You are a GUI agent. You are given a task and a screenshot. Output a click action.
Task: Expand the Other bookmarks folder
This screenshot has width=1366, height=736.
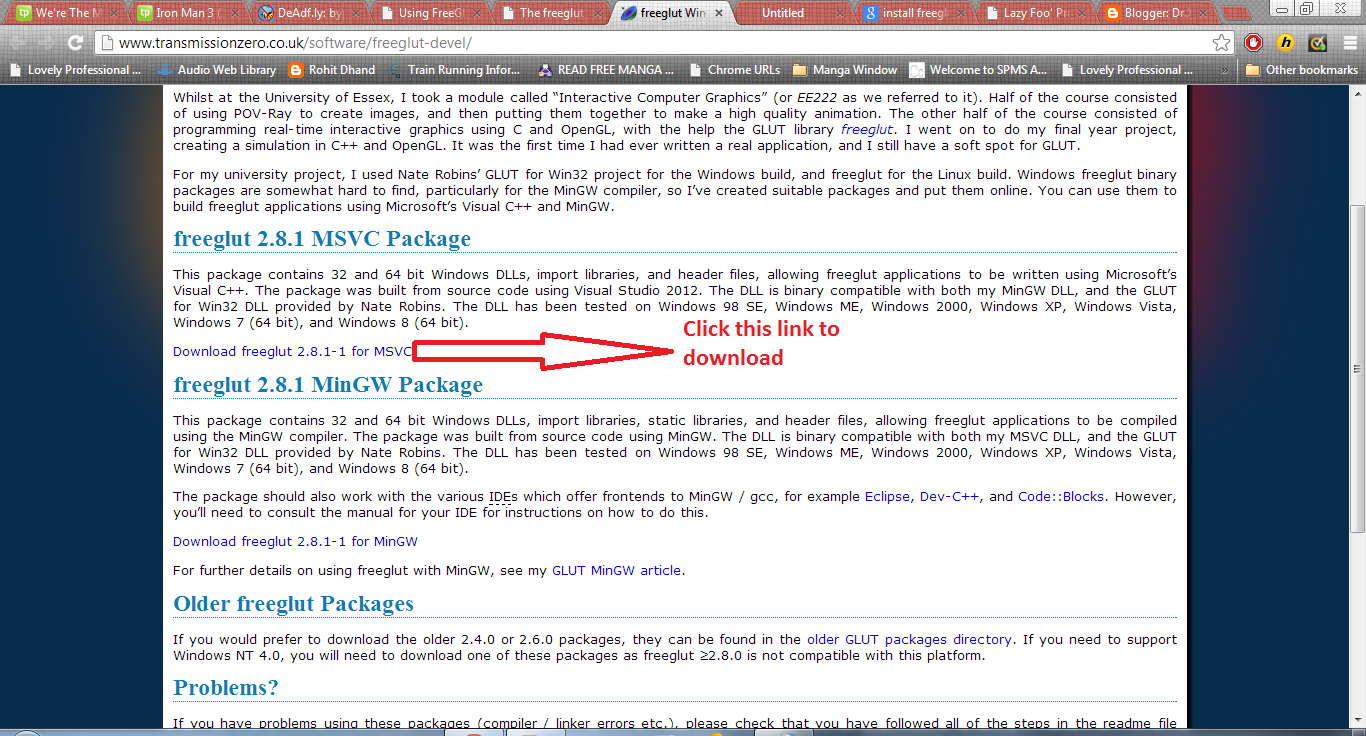[x=1301, y=70]
